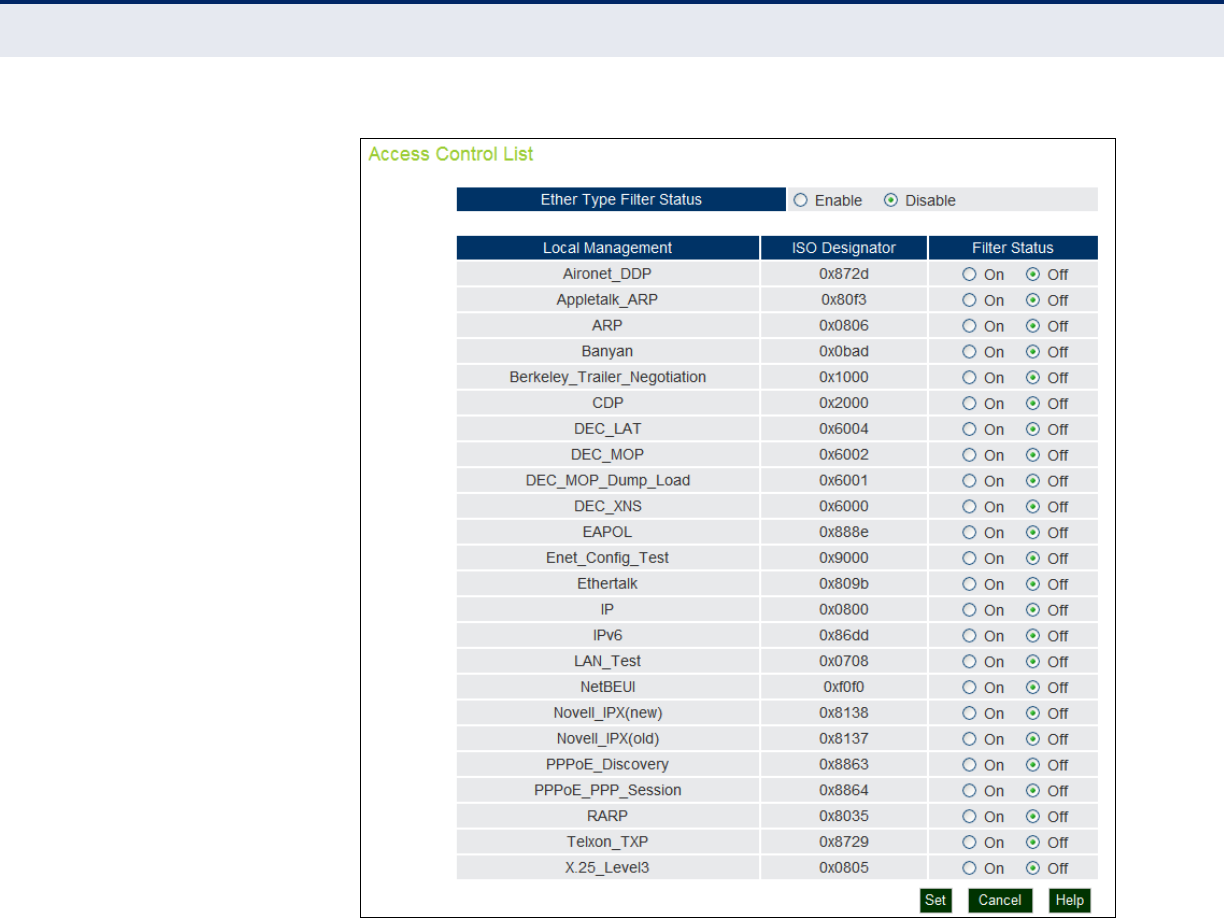Set Telxon_TXP filter to Off
Viewport: 1224px width, 919px height.
click(1033, 843)
